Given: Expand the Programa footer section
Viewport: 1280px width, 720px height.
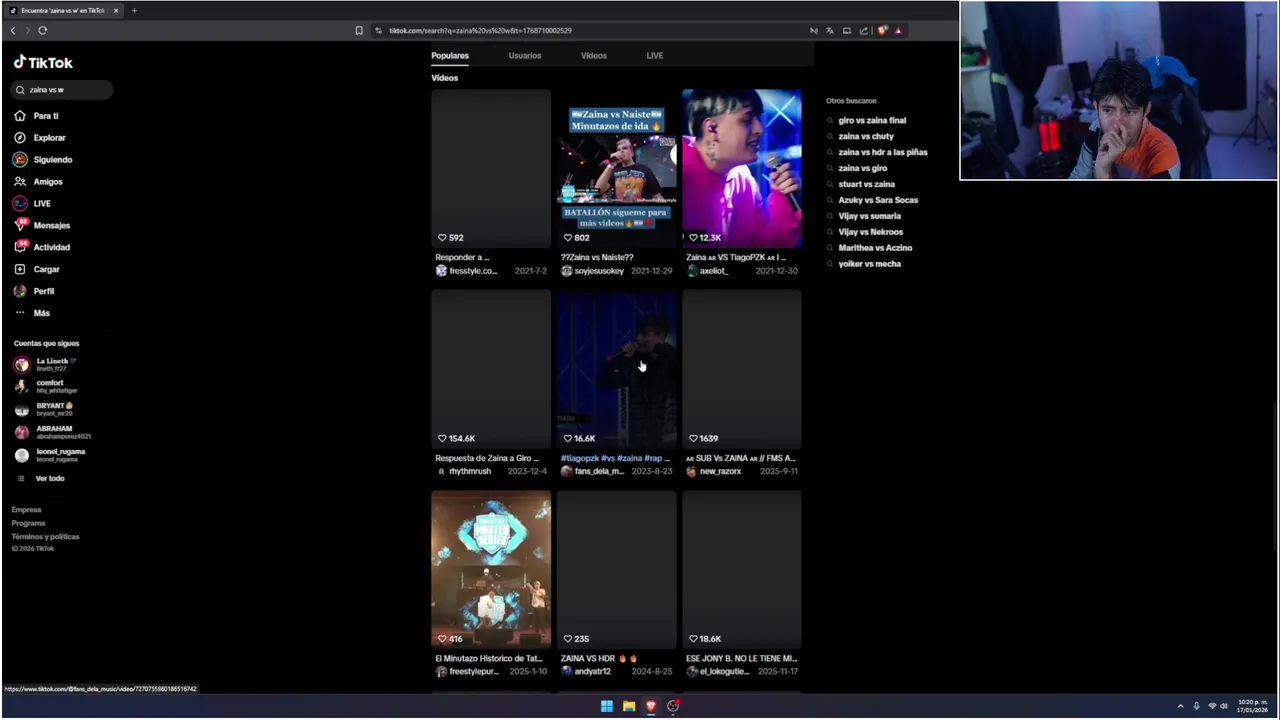Looking at the screenshot, I should tap(29, 523).
